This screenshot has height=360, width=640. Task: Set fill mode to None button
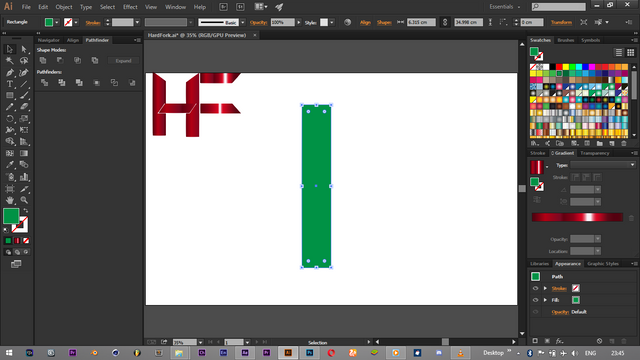click(x=26, y=241)
